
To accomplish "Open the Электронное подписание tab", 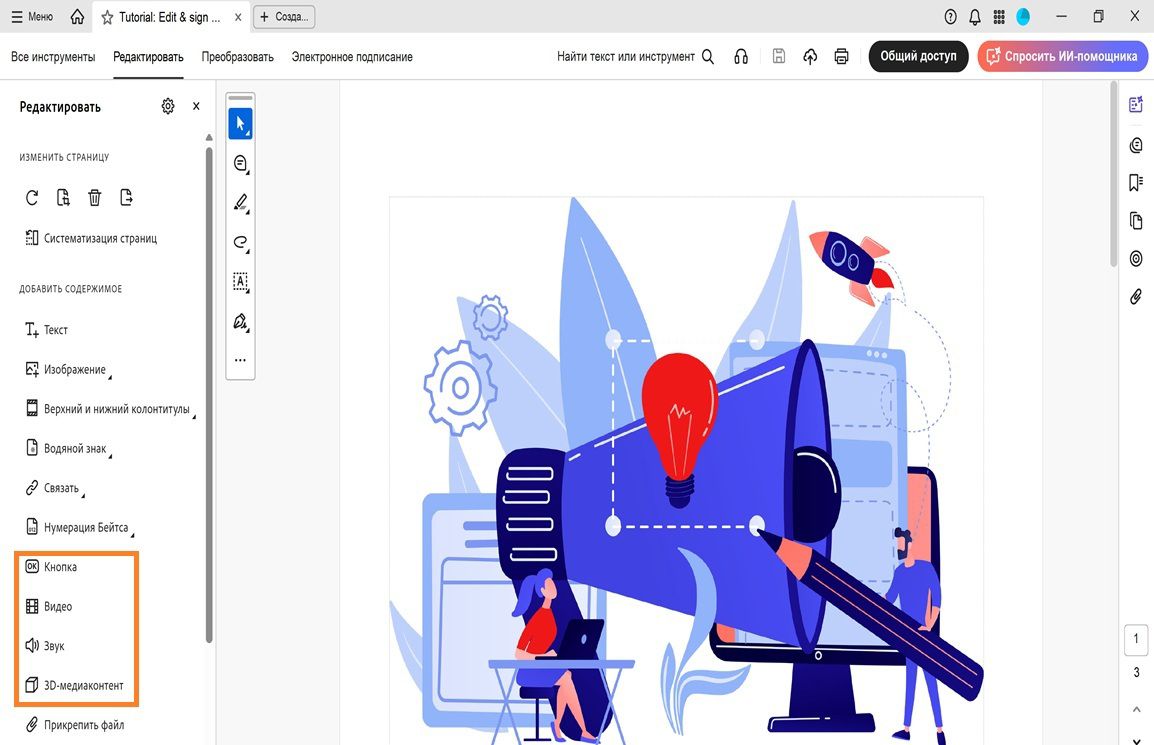I will point(352,57).
